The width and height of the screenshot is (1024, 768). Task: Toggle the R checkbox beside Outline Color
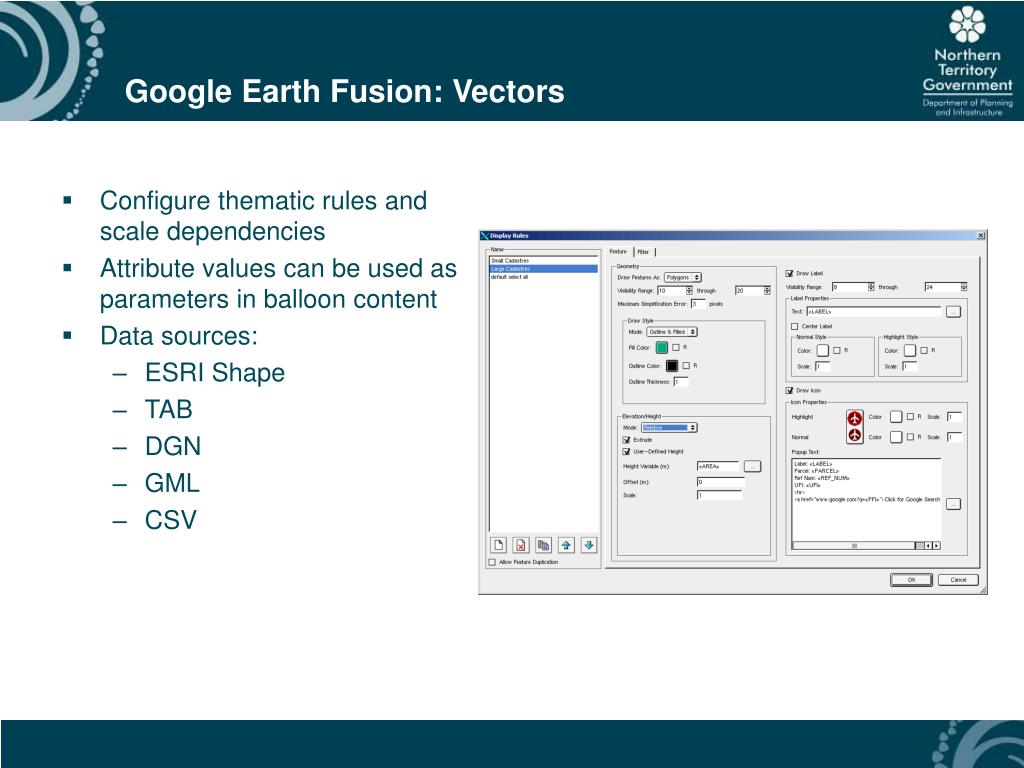[686, 366]
